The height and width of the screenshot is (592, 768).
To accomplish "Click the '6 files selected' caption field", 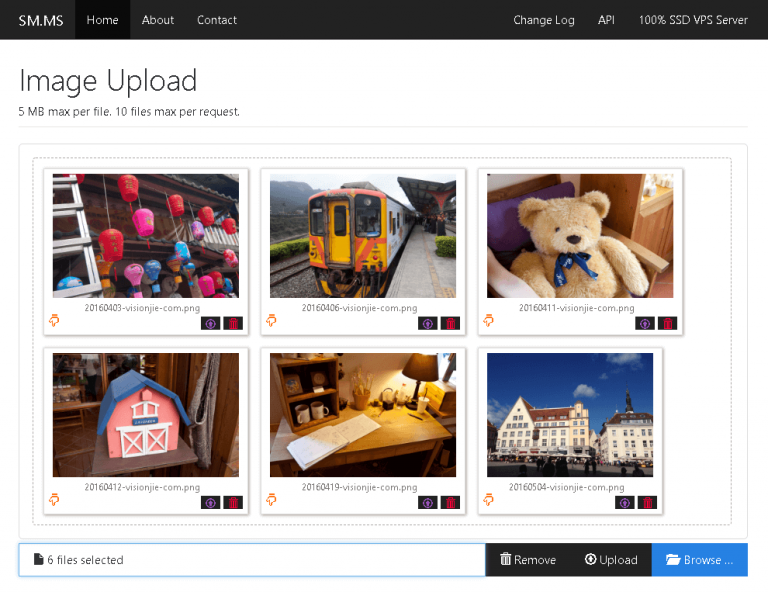I will 252,559.
